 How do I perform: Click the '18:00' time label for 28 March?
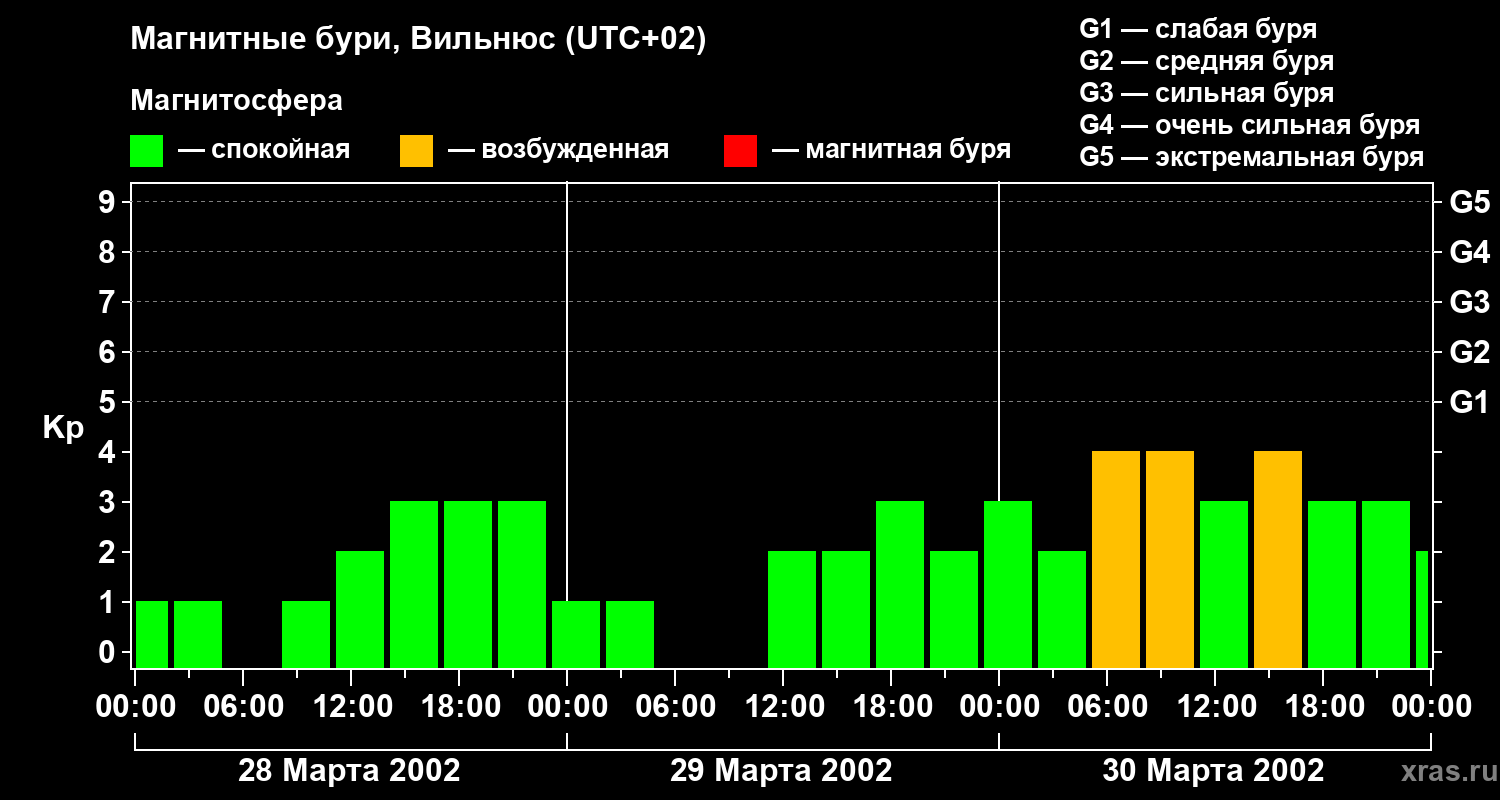coord(459,707)
